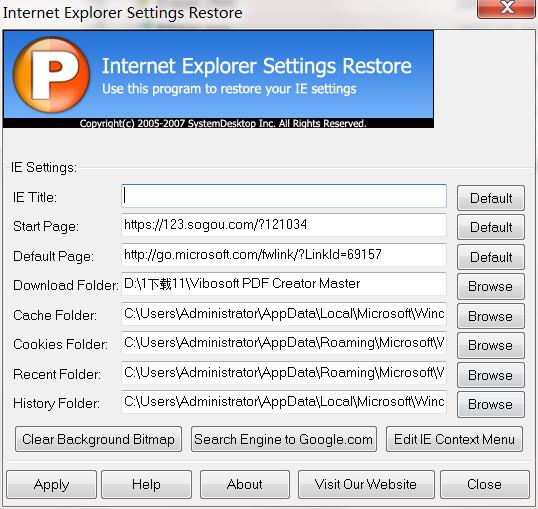
Task: Set Search Engine to Google.com
Action: click(284, 439)
